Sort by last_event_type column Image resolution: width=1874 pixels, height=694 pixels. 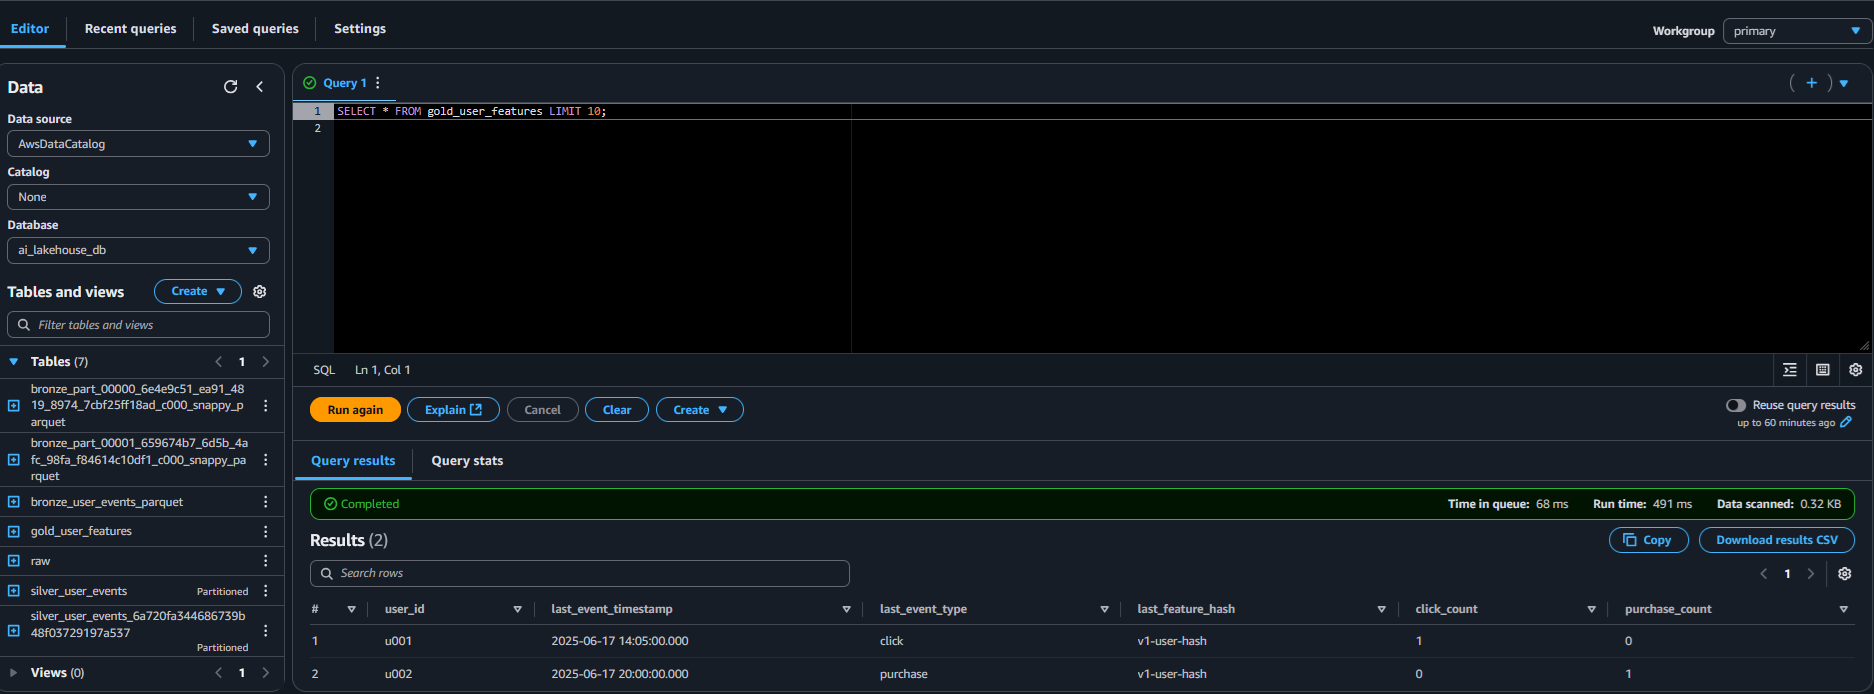pos(1104,609)
